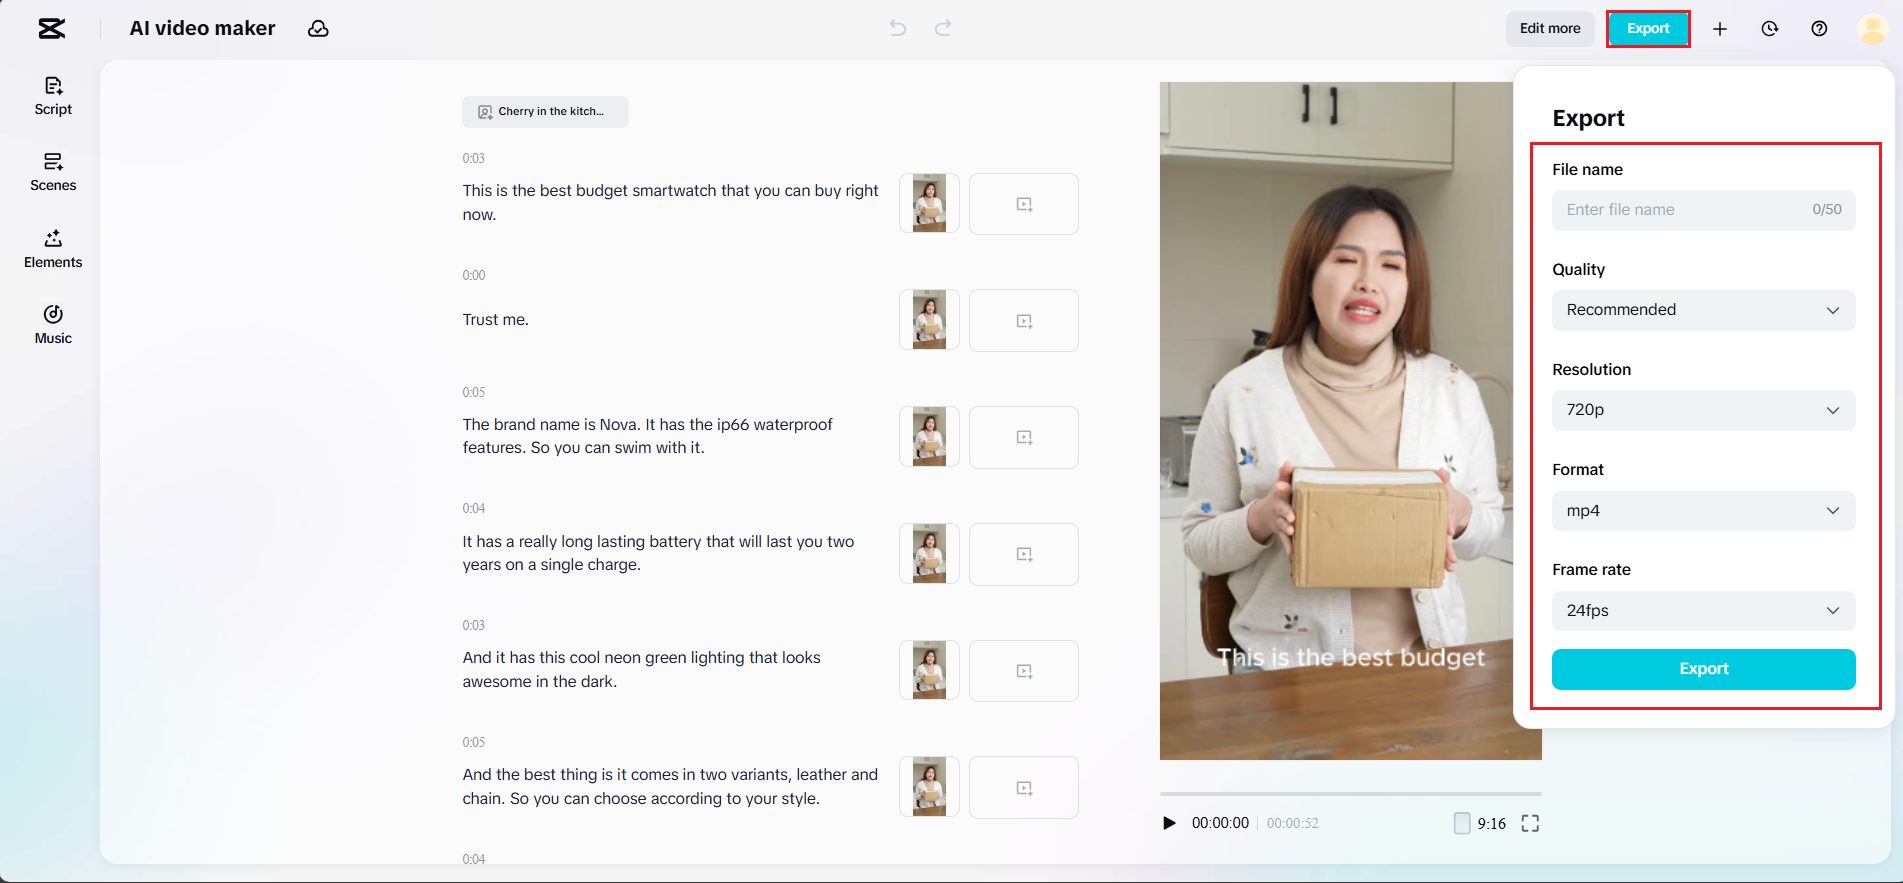
Task: Select thumbnail for 'The brand name is Nova' scene
Action: 929,437
